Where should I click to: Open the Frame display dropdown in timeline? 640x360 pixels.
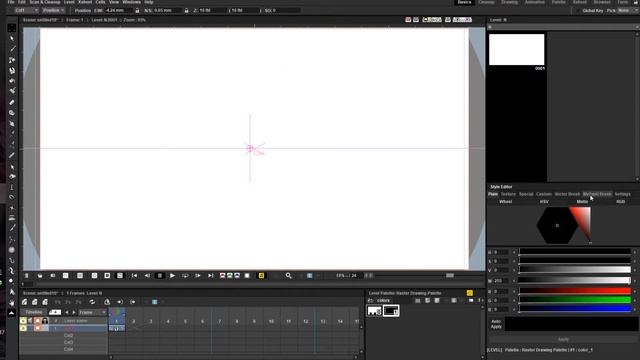click(x=92, y=312)
